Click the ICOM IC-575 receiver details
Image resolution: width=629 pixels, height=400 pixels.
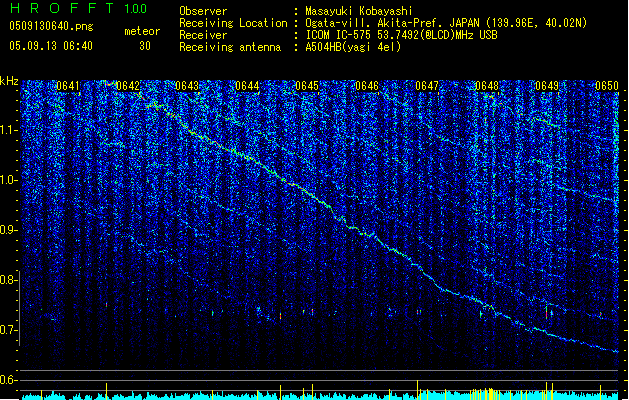point(401,35)
